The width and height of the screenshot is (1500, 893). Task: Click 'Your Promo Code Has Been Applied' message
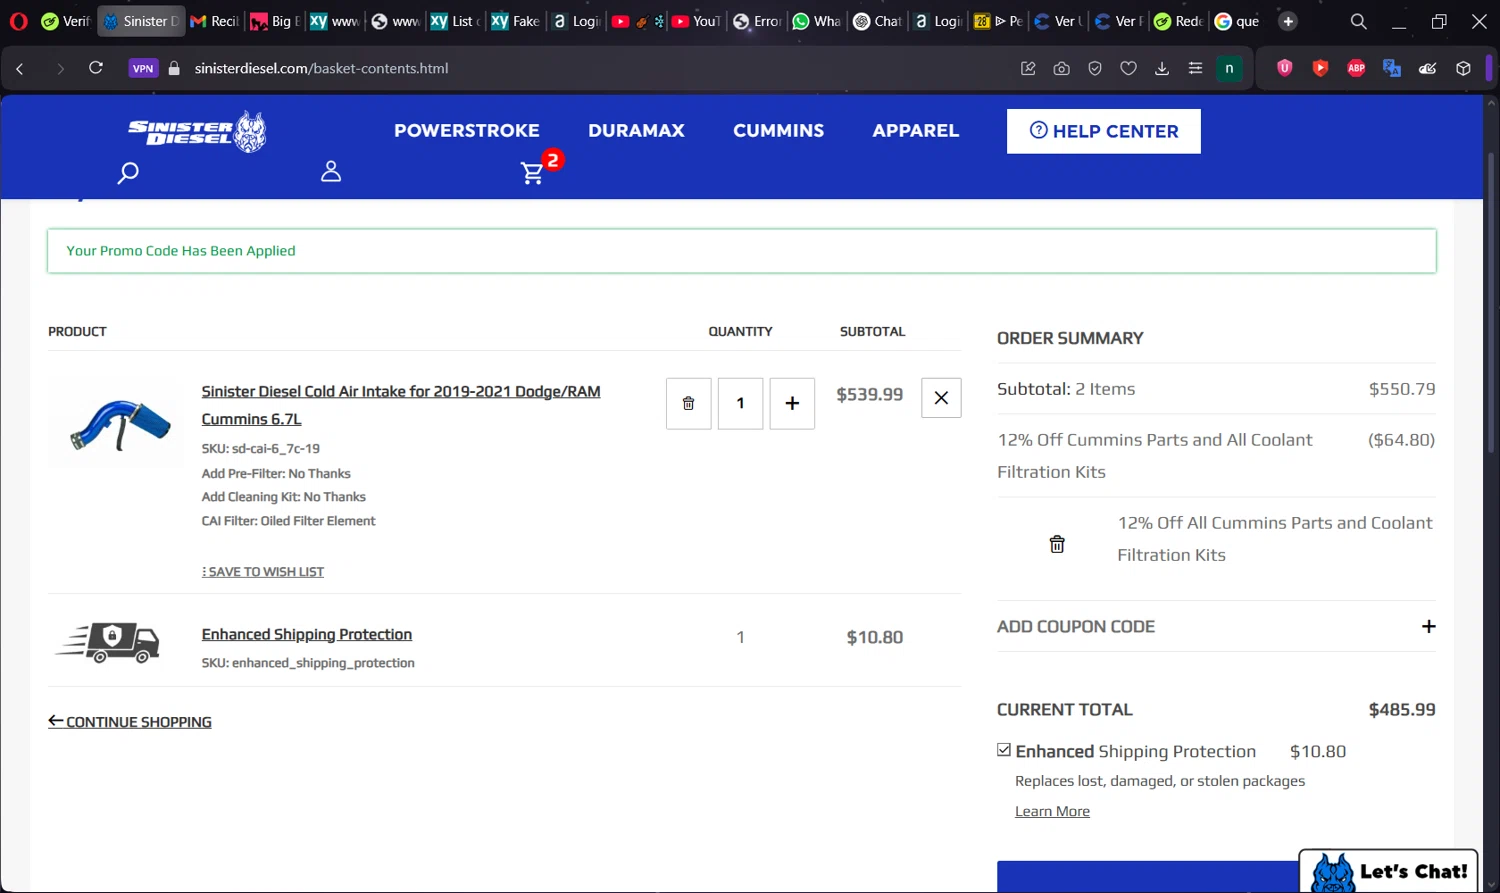pos(181,251)
